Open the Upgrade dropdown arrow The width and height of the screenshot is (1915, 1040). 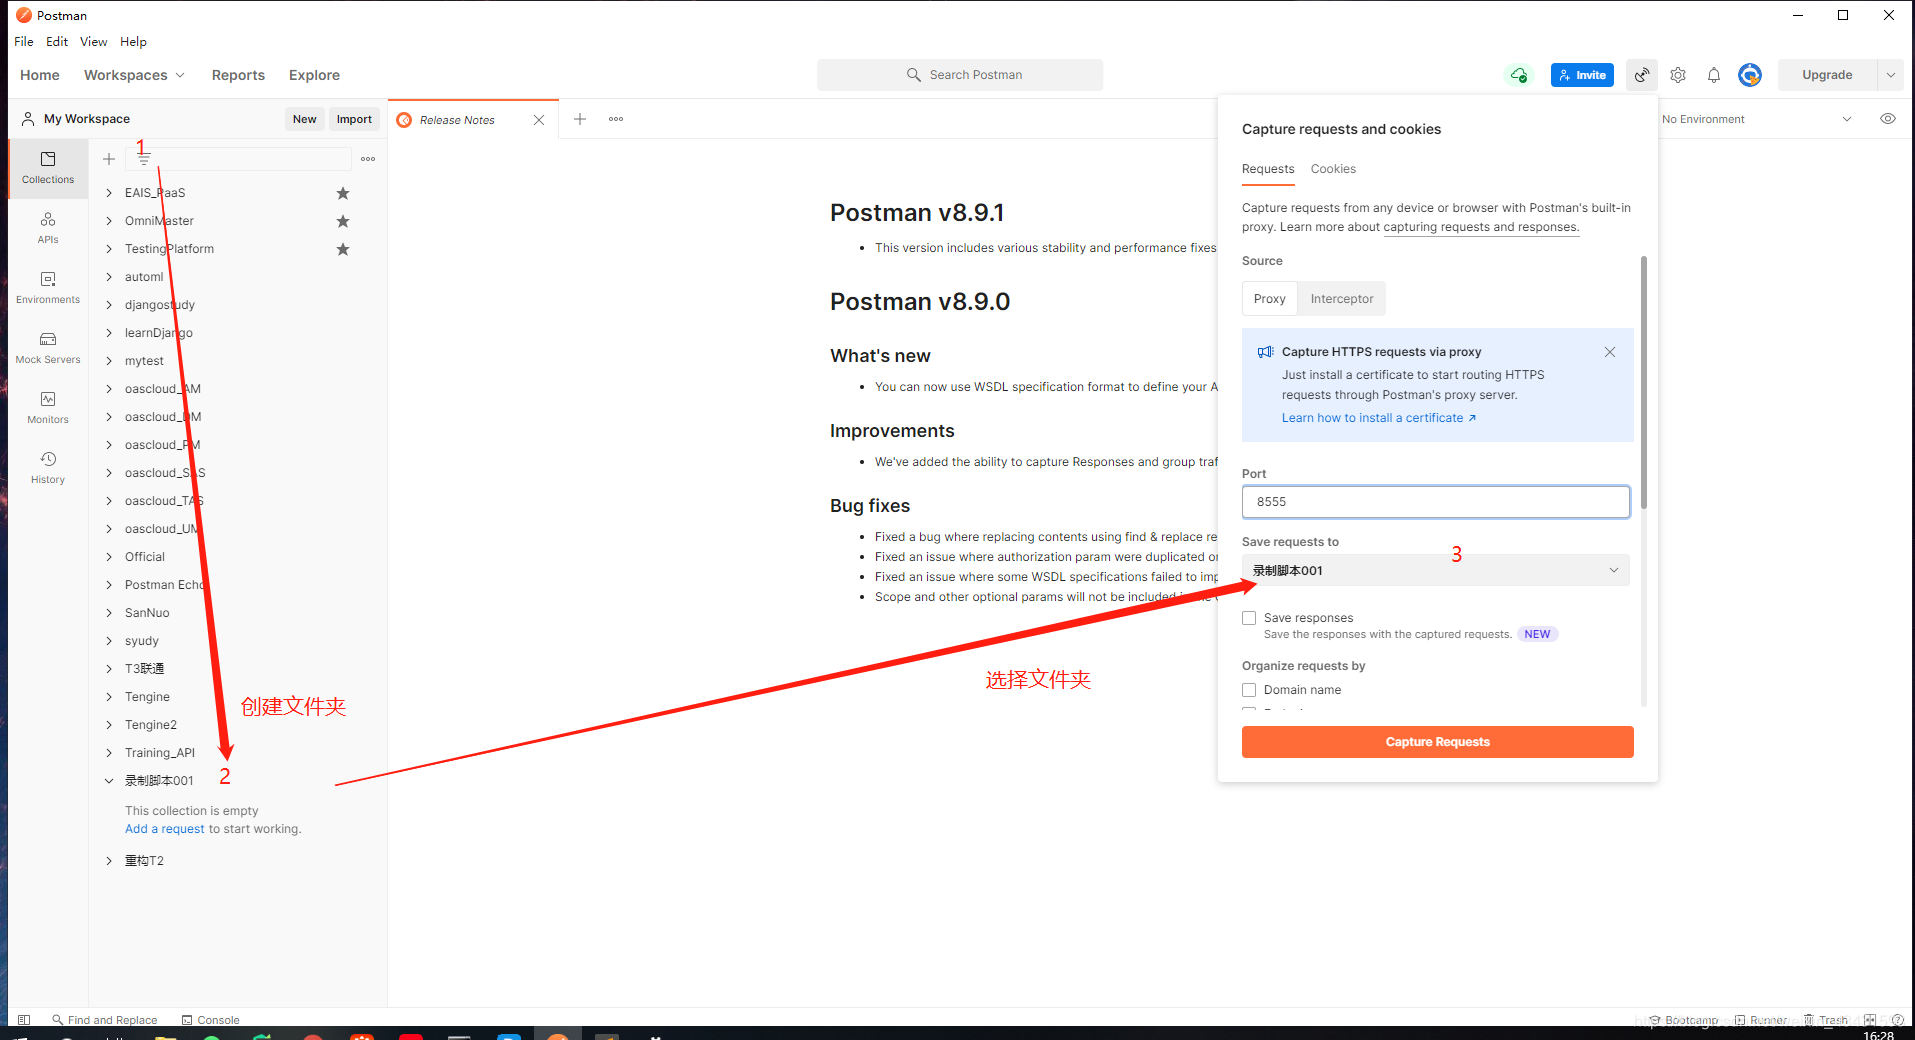pos(1890,75)
